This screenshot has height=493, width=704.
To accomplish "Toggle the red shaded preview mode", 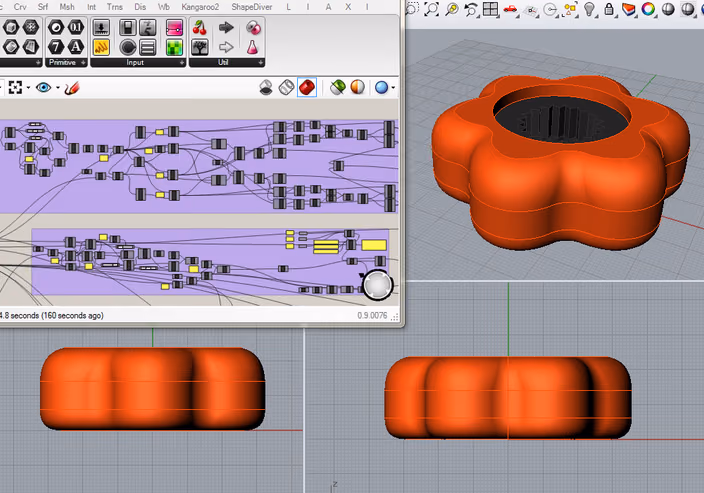I will point(307,88).
